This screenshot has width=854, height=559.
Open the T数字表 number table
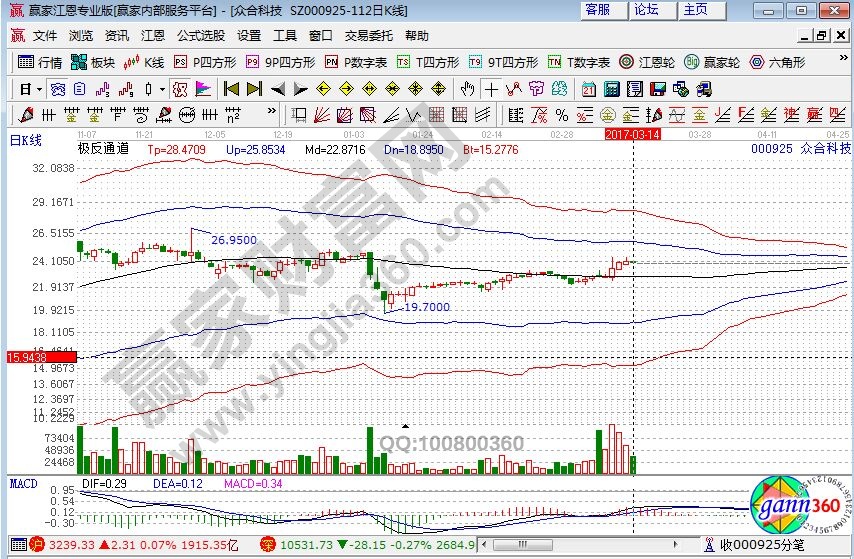point(580,62)
